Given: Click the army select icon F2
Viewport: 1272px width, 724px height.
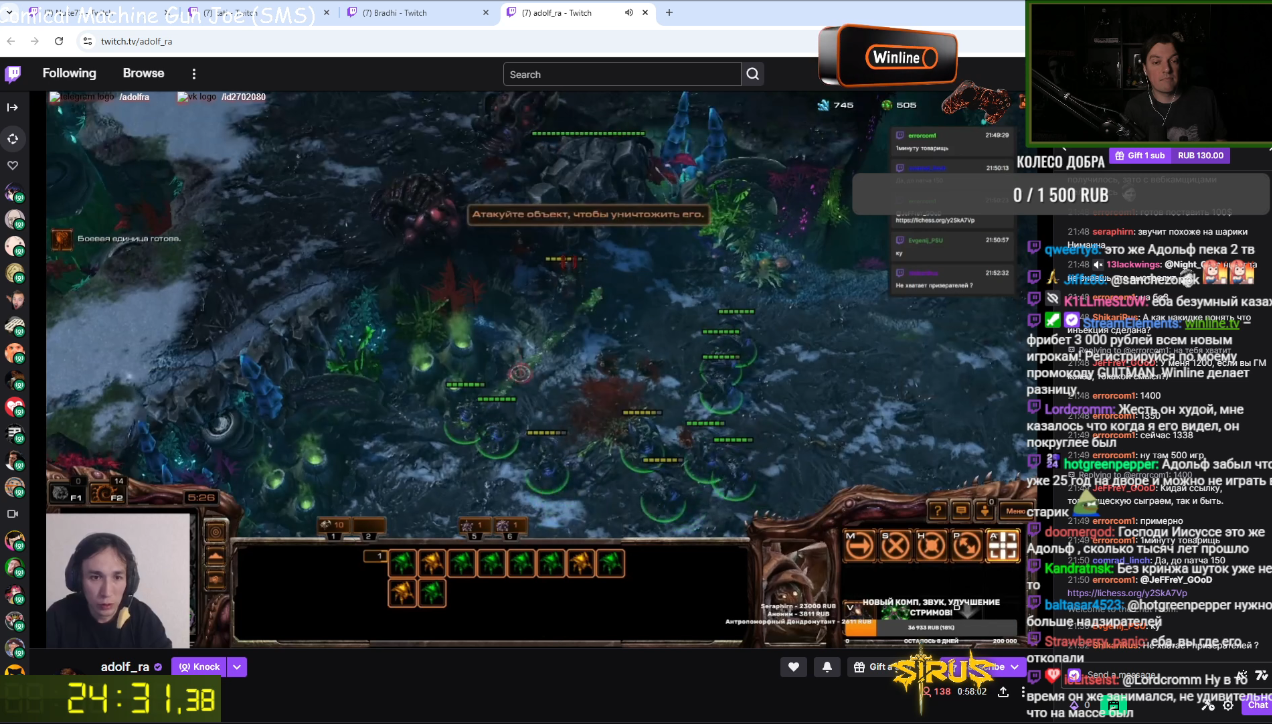Looking at the screenshot, I should point(107,492).
